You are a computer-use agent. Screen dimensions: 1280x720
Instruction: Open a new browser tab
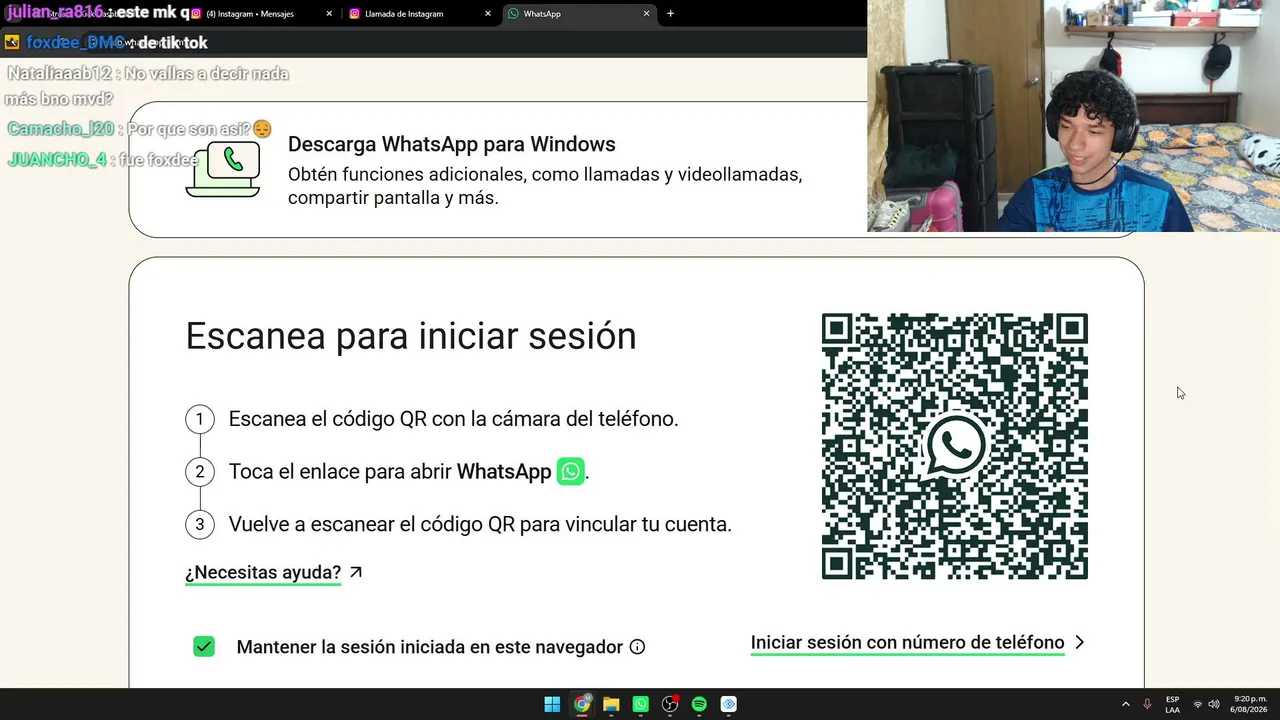[670, 14]
